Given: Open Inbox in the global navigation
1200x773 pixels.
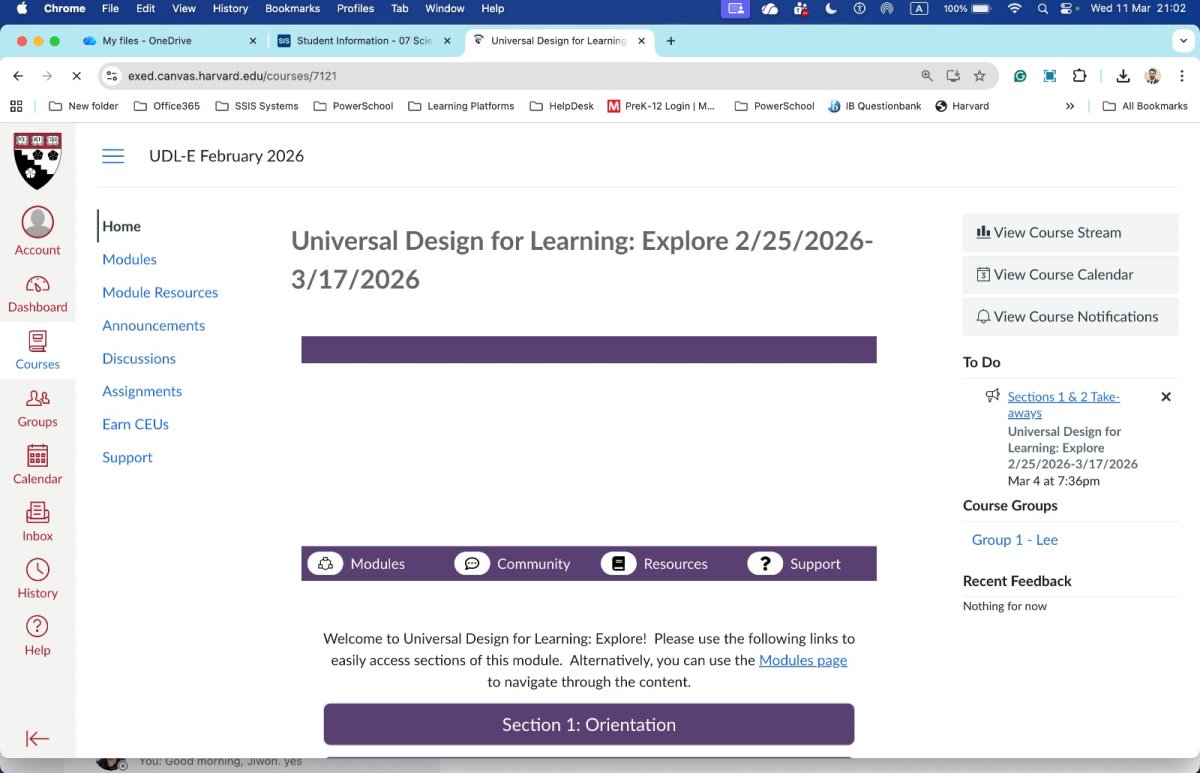Looking at the screenshot, I should click(37, 522).
